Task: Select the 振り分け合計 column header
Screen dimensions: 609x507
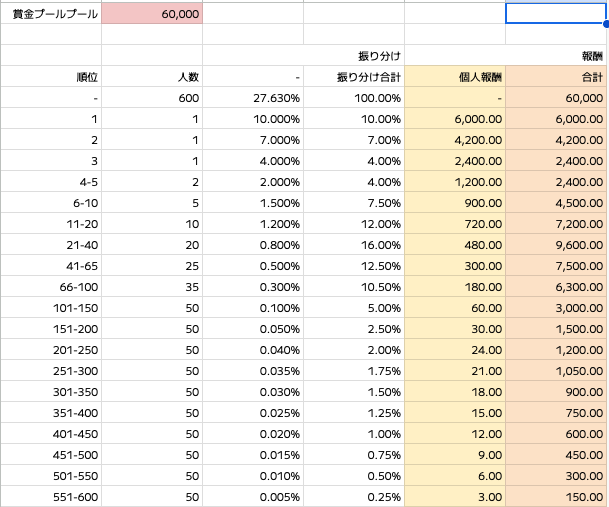Action: point(354,77)
